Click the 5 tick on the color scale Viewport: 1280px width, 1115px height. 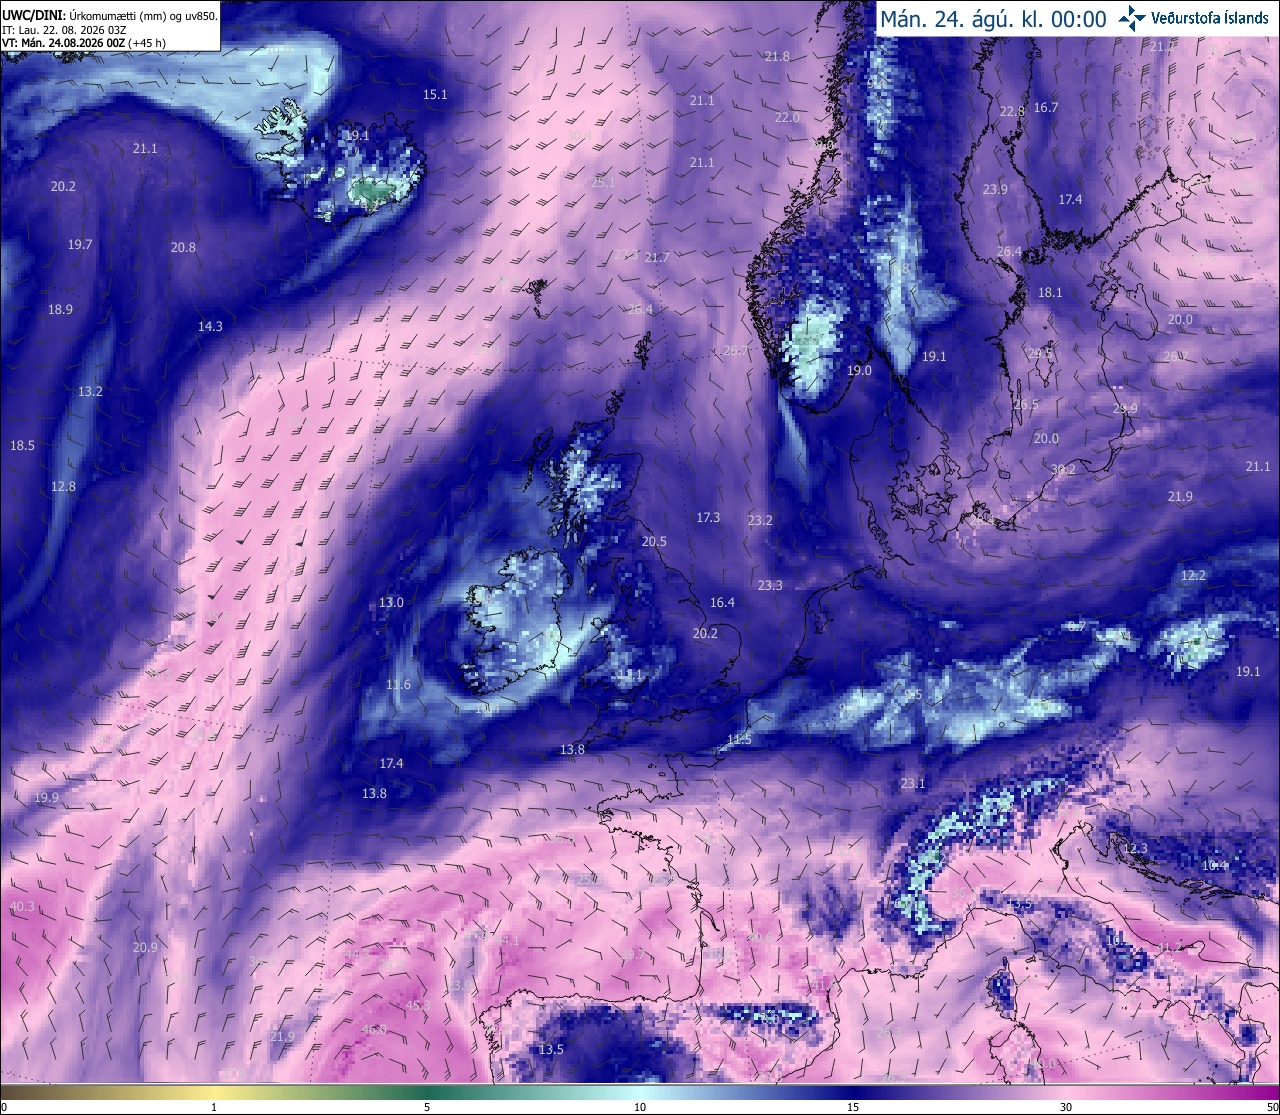click(x=427, y=1107)
